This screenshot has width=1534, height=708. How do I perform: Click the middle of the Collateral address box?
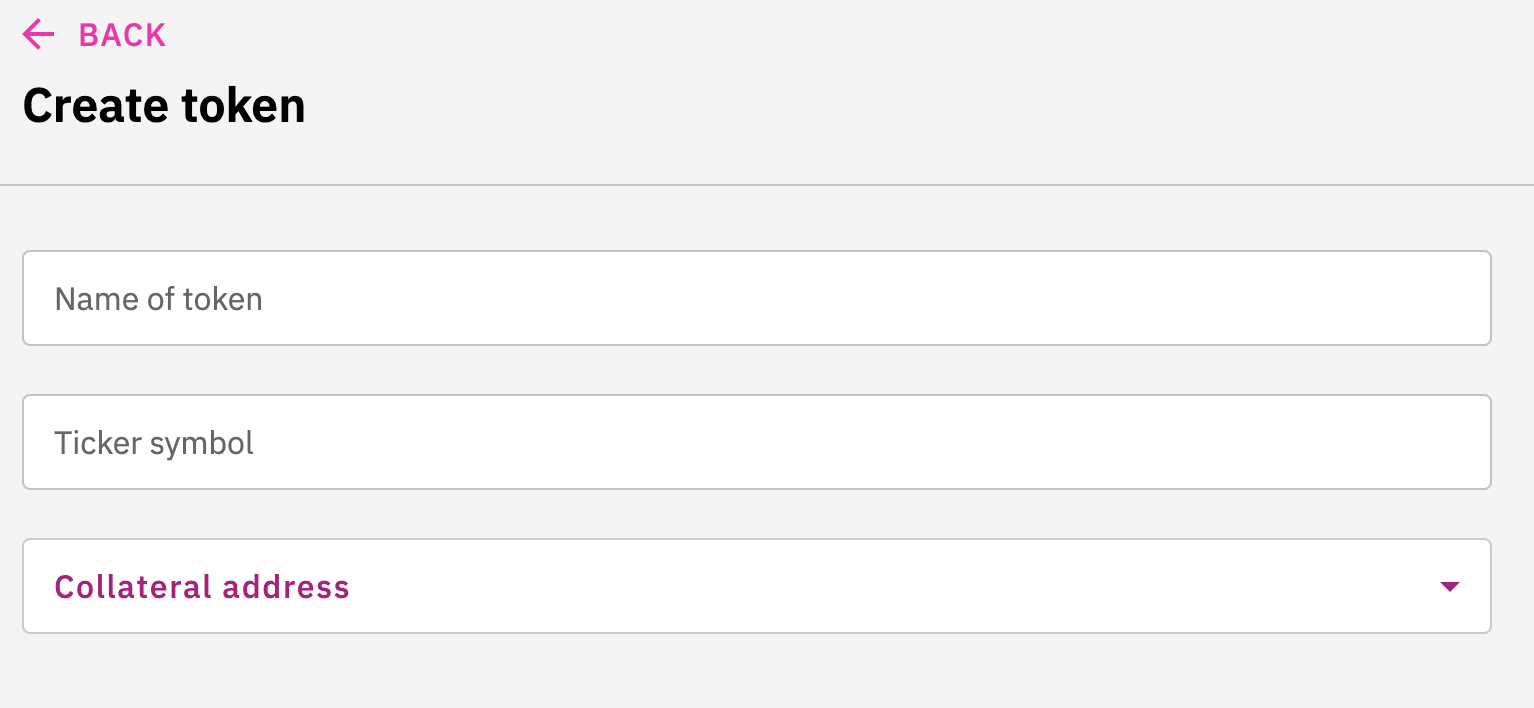(x=756, y=586)
